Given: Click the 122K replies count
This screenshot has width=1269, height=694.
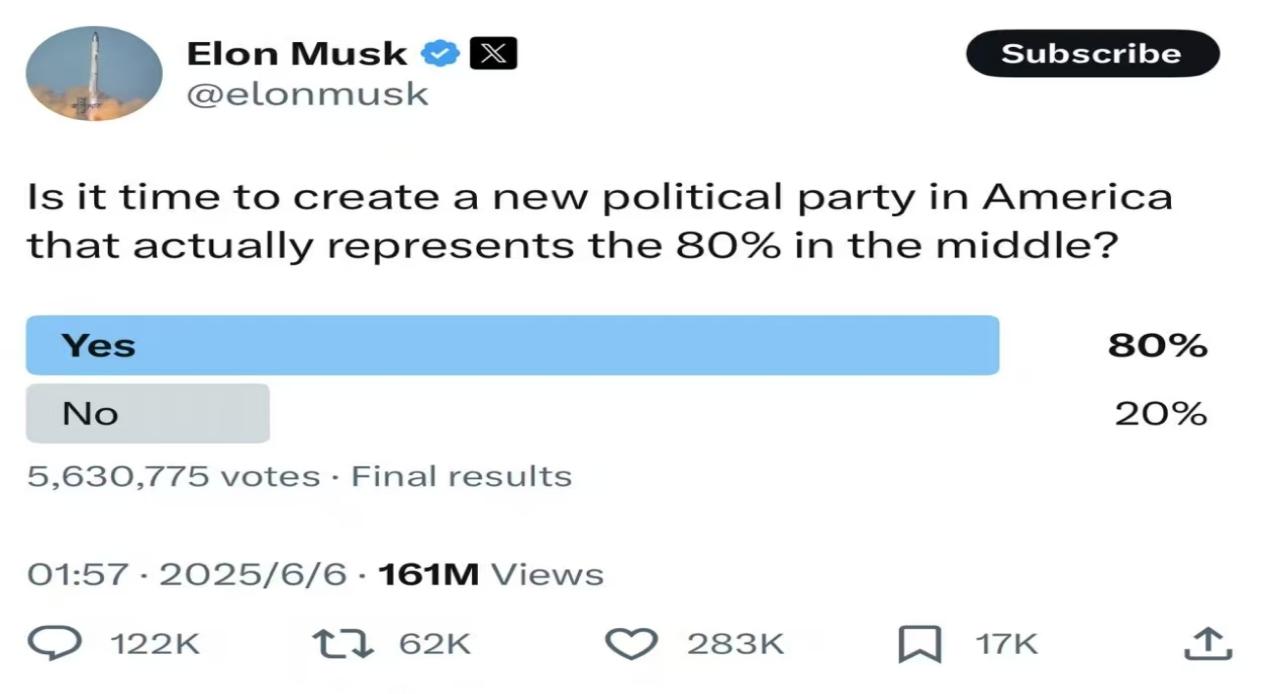Looking at the screenshot, I should tap(152, 644).
